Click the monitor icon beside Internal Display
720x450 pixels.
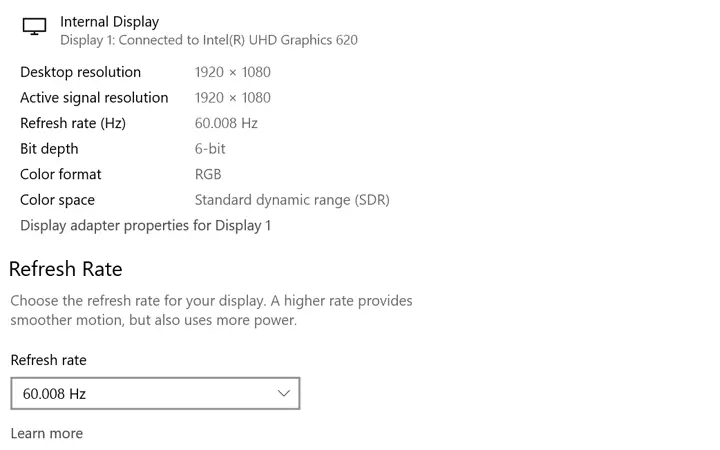pyautogui.click(x=34, y=26)
